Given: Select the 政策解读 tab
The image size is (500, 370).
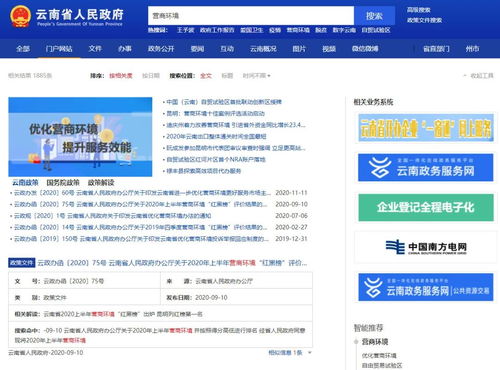Looking at the screenshot, I should [x=101, y=182].
